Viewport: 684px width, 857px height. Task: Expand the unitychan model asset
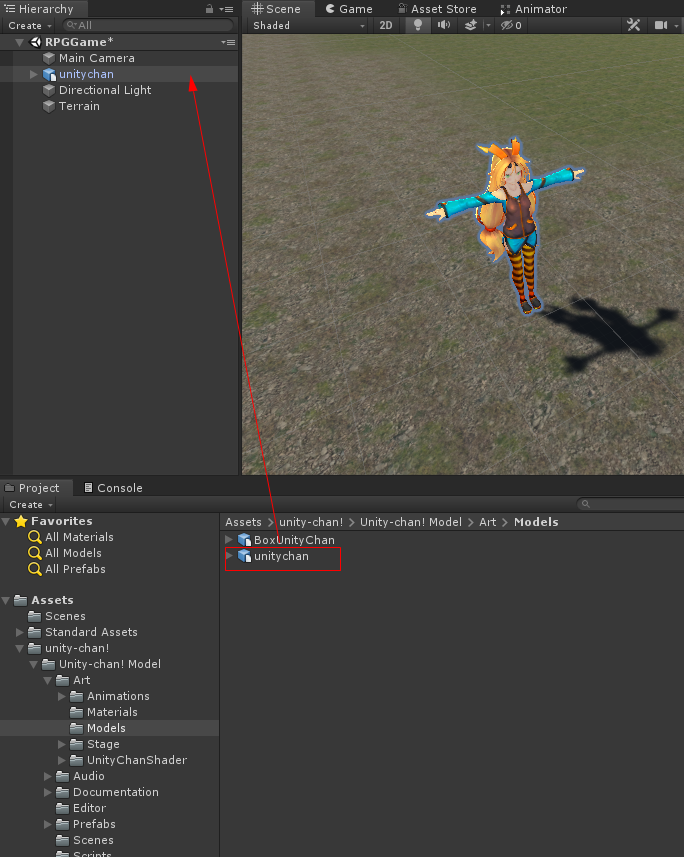(x=229, y=556)
